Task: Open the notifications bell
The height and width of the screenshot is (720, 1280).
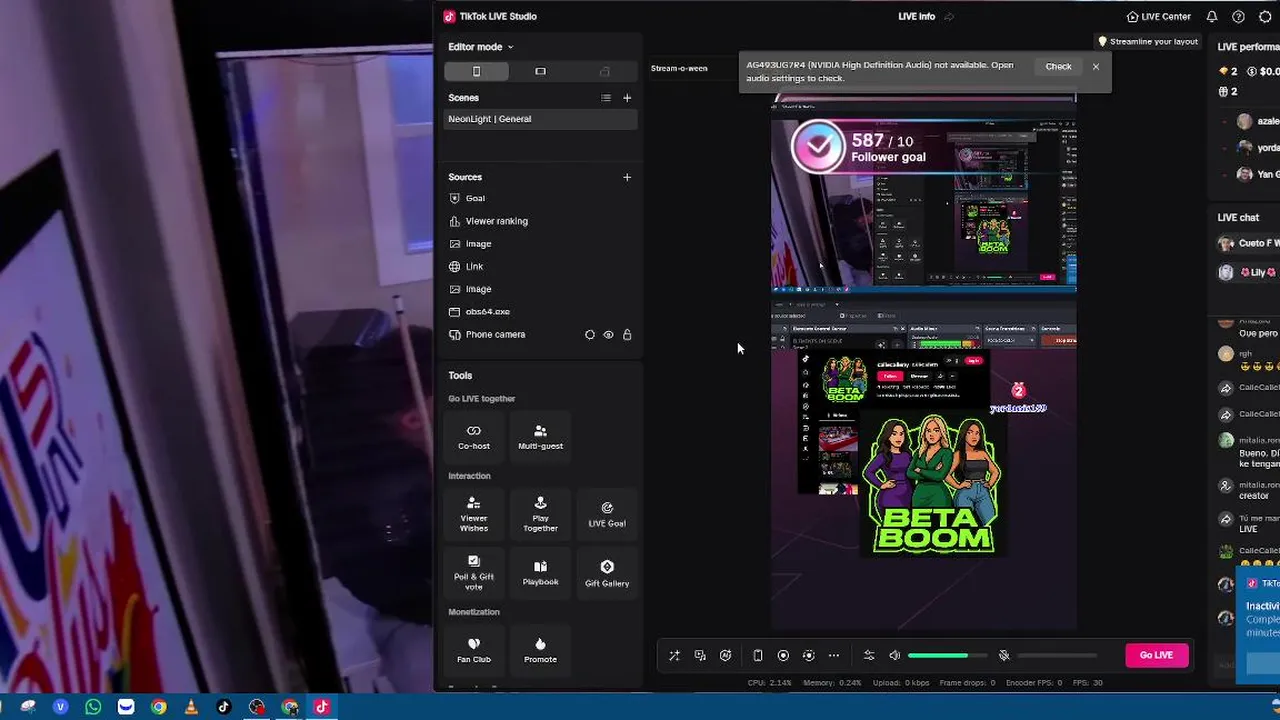Action: [1212, 17]
